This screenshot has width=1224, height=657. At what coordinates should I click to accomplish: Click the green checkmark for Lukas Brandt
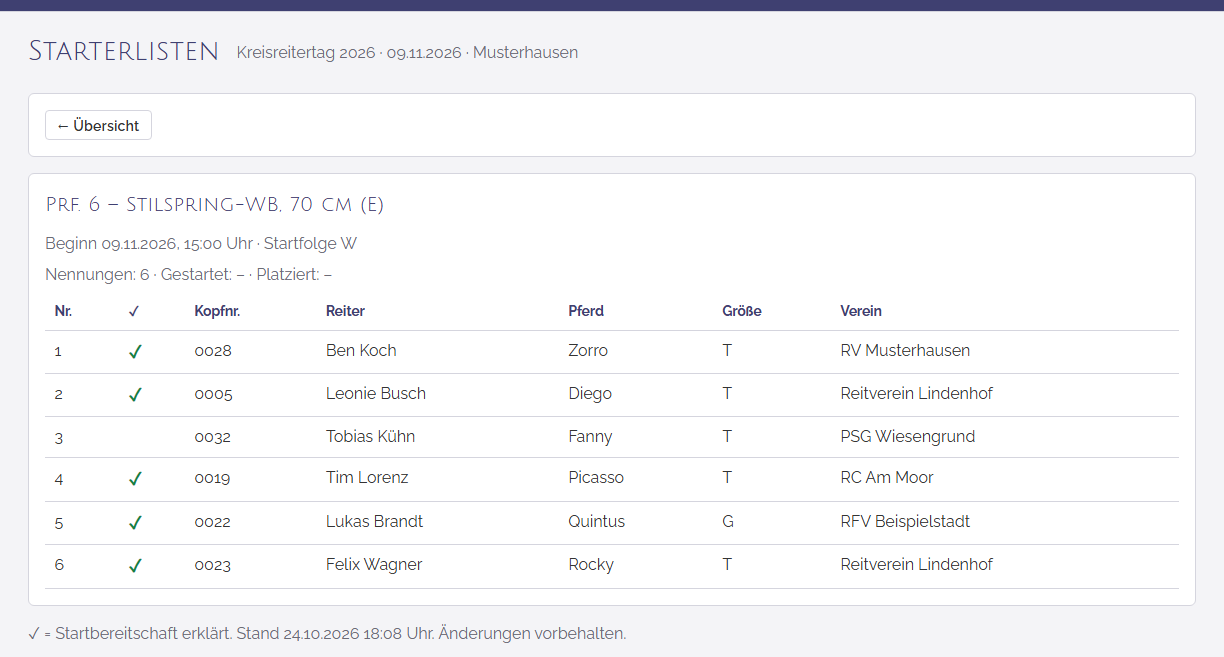(x=135, y=523)
